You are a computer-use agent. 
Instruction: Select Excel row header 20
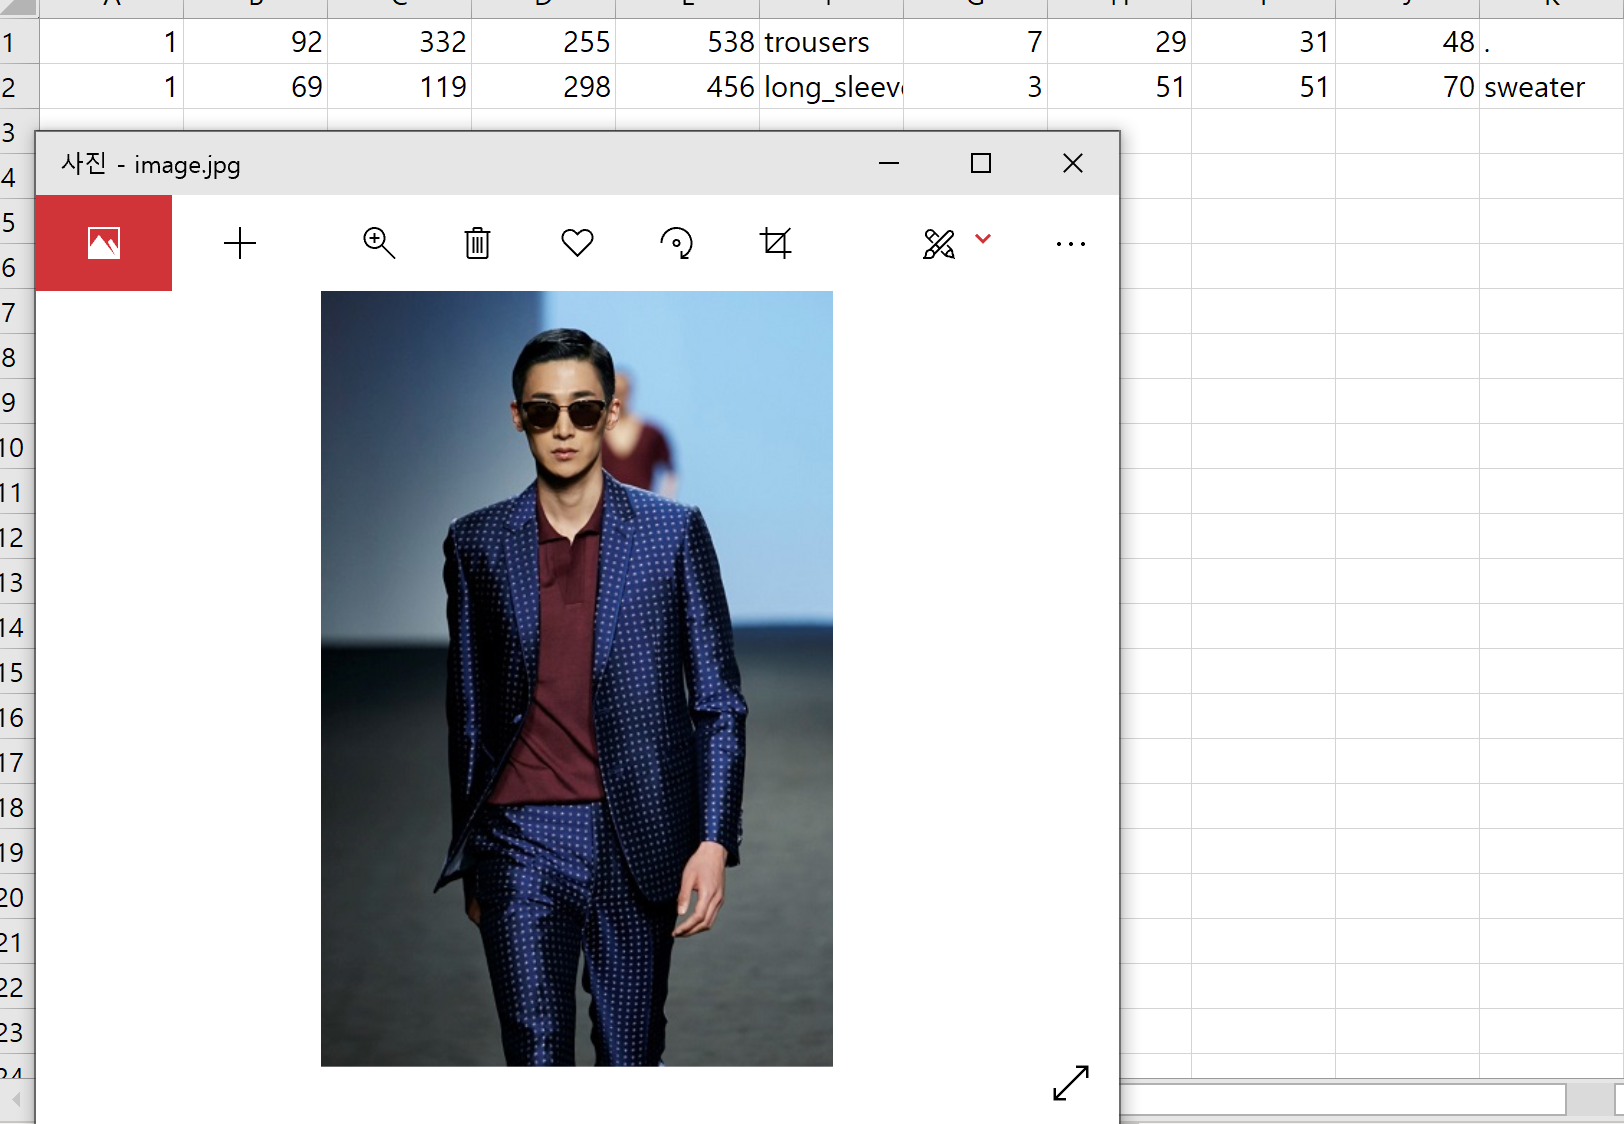[17, 897]
